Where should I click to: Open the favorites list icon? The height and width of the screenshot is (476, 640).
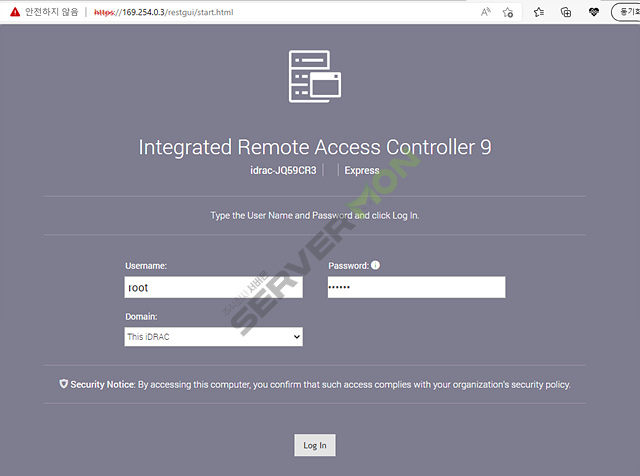[539, 12]
